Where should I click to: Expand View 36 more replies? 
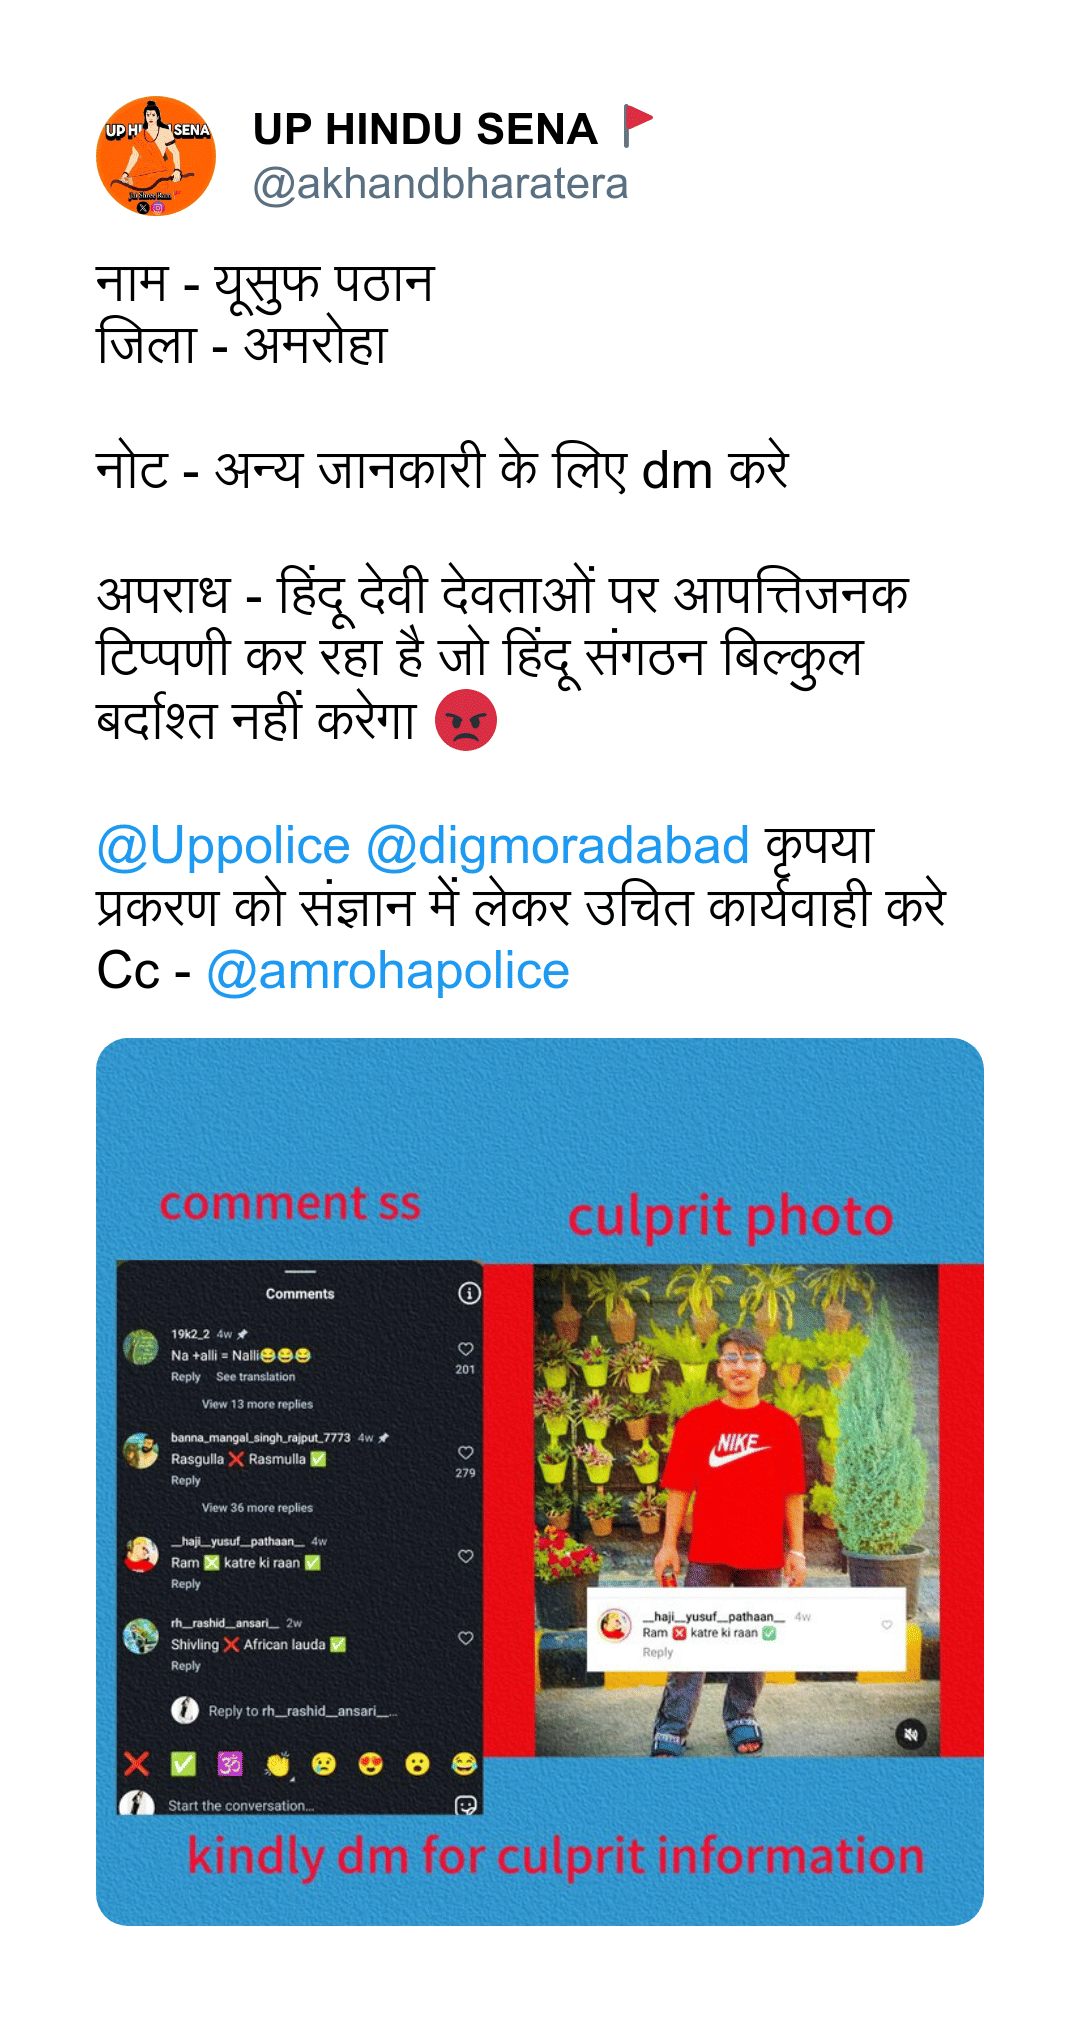pyautogui.click(x=257, y=1507)
